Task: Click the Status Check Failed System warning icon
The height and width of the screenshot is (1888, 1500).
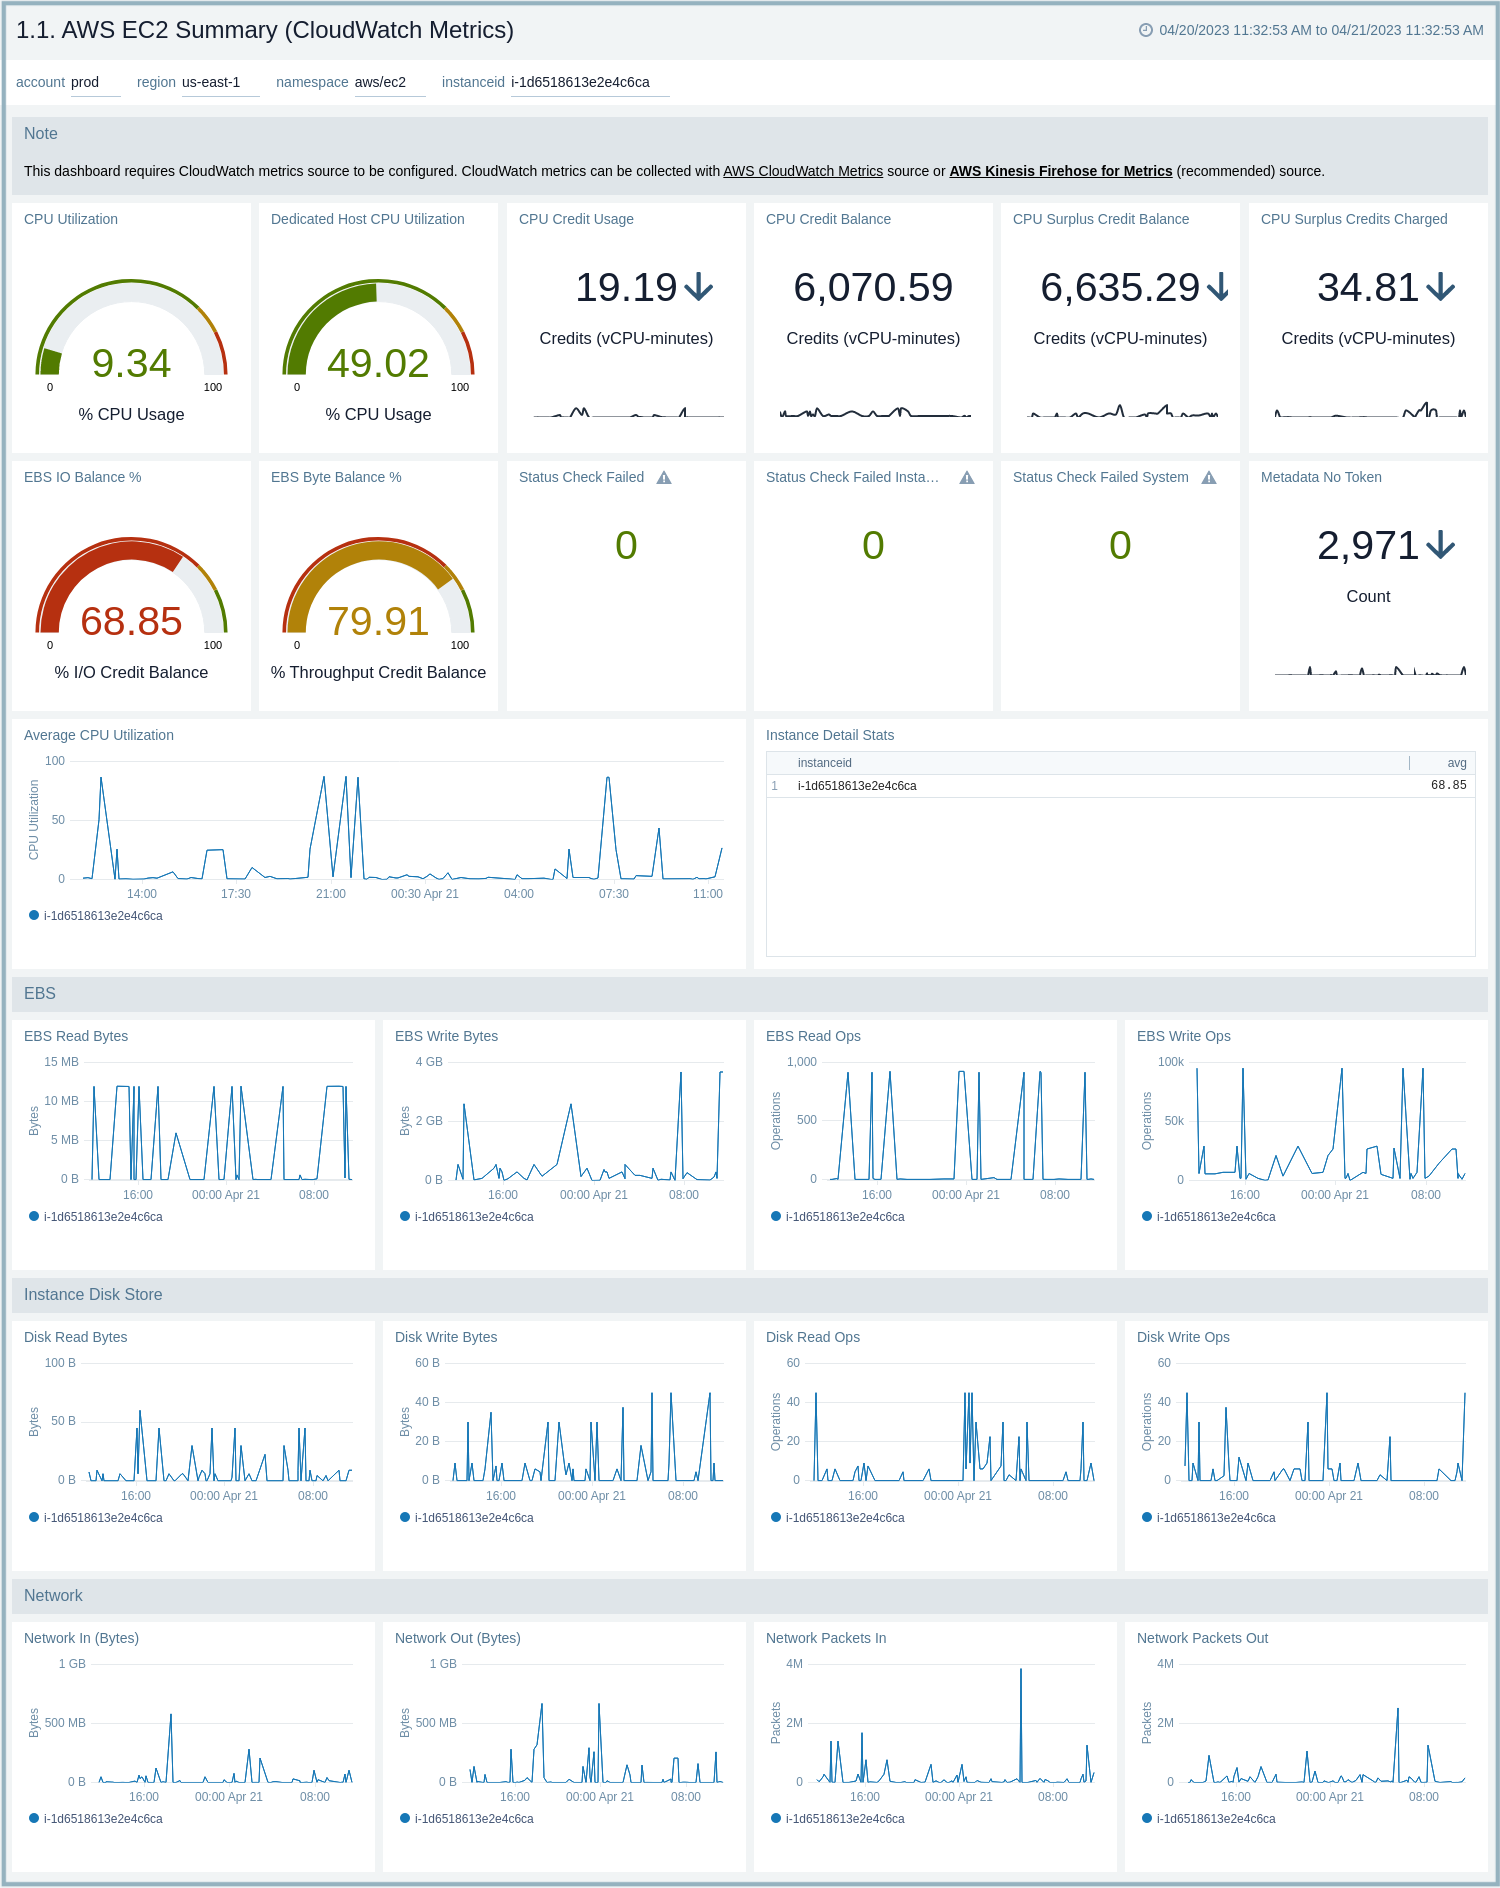Action: (x=1209, y=478)
